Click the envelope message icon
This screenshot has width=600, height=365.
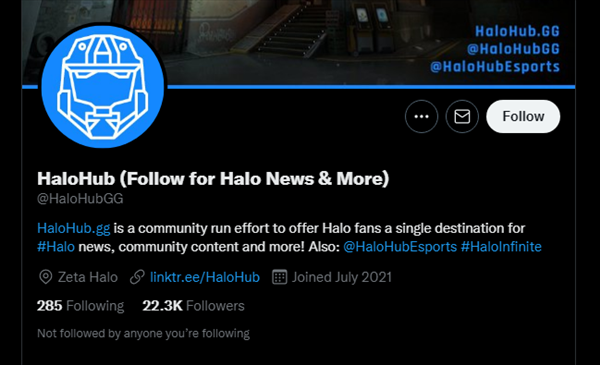(x=462, y=116)
